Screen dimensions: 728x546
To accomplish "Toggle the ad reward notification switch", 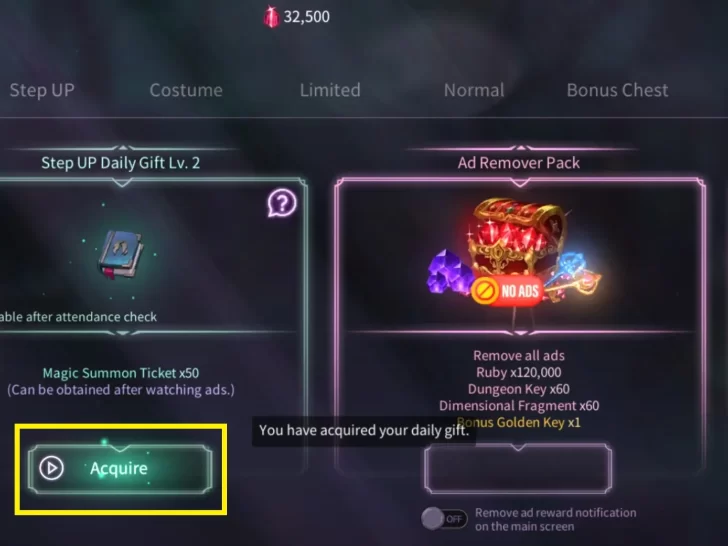I will (x=444, y=519).
